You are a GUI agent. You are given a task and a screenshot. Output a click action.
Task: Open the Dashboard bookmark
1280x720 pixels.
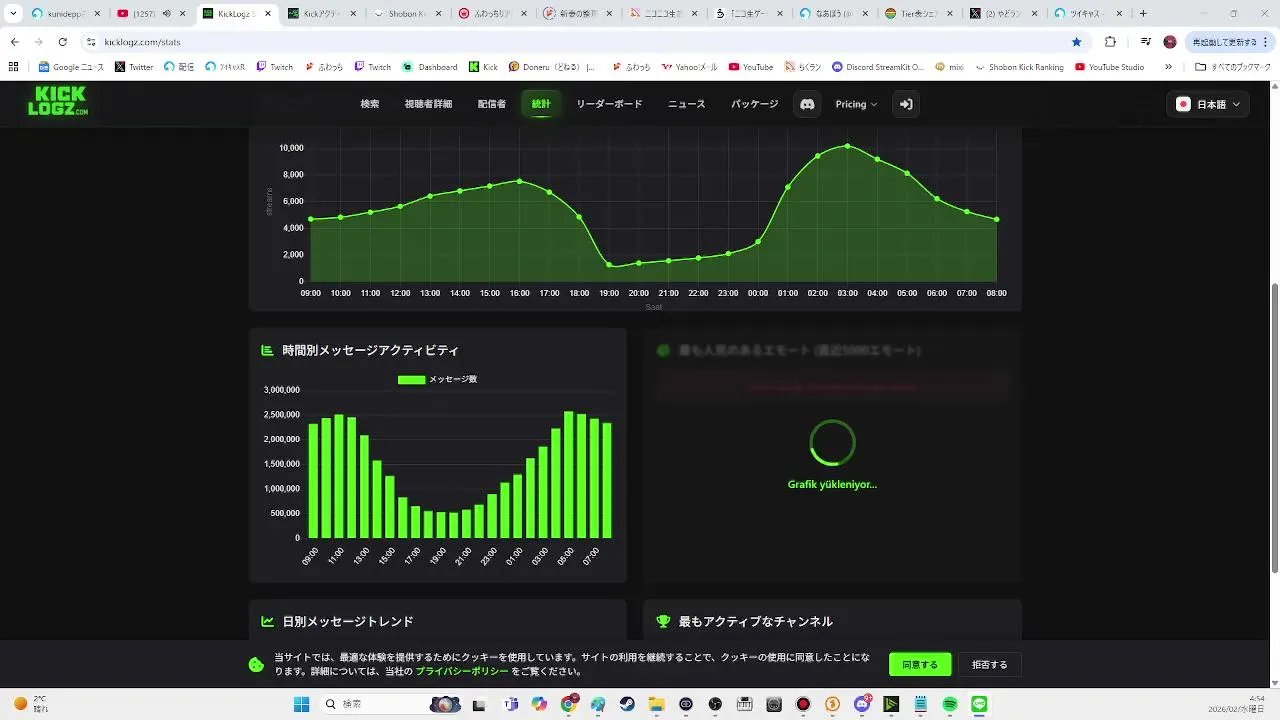point(430,67)
